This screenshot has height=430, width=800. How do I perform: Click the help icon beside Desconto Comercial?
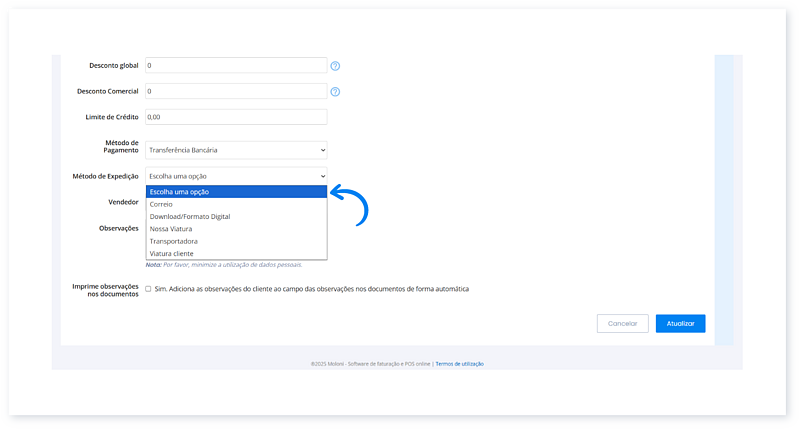[x=336, y=92]
